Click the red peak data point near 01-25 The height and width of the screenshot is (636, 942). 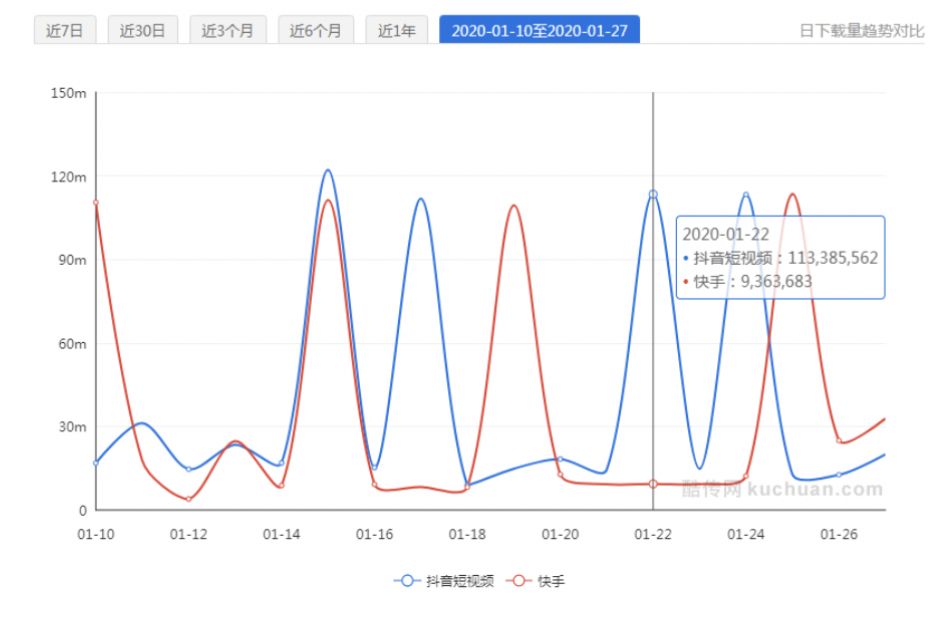(791, 195)
